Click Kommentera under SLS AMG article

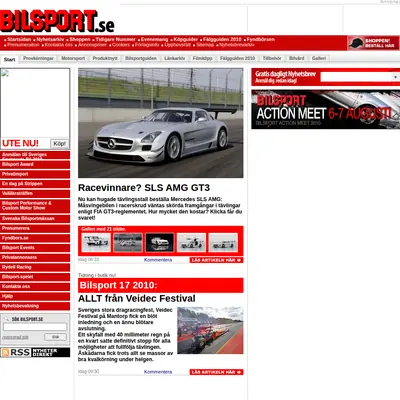coord(158,260)
